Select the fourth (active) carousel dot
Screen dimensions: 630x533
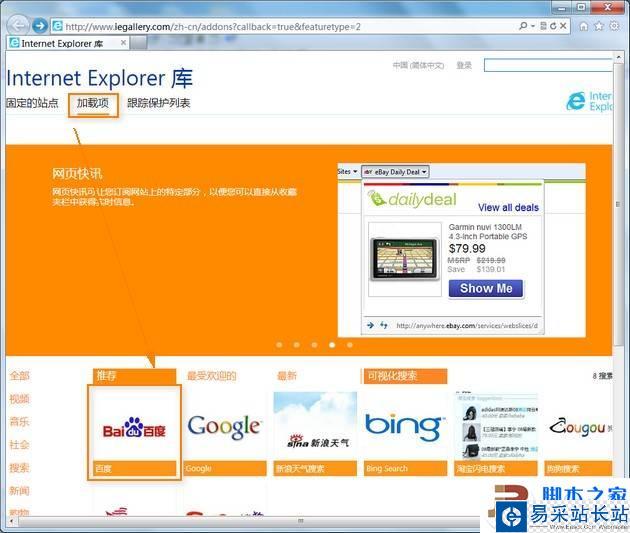(332, 345)
